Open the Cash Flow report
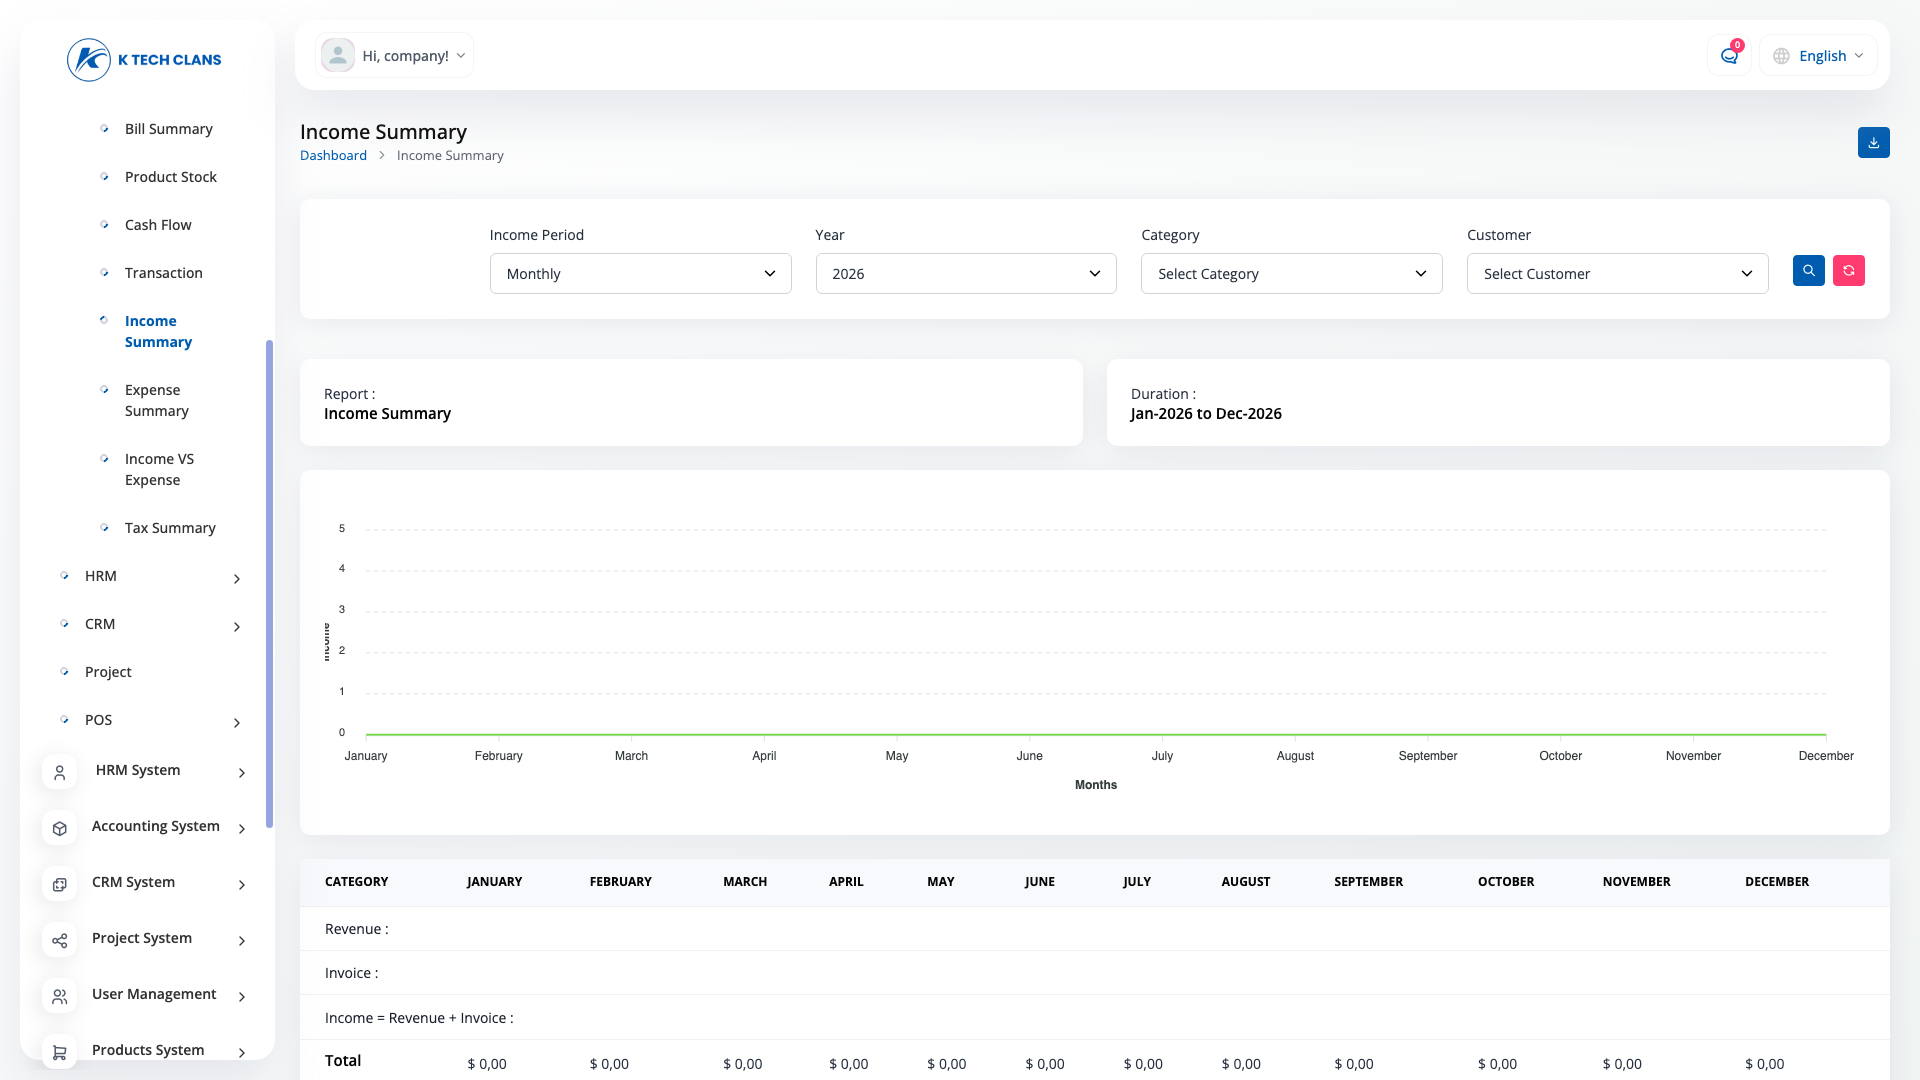This screenshot has height=1080, width=1920. point(158,225)
